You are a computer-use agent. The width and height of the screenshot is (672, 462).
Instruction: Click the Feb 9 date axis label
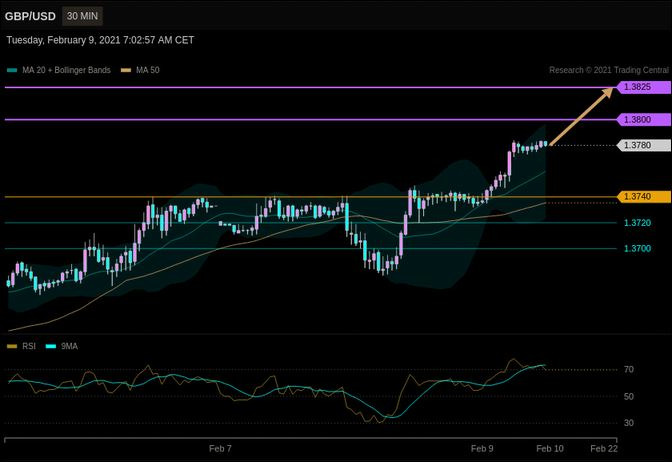point(482,449)
